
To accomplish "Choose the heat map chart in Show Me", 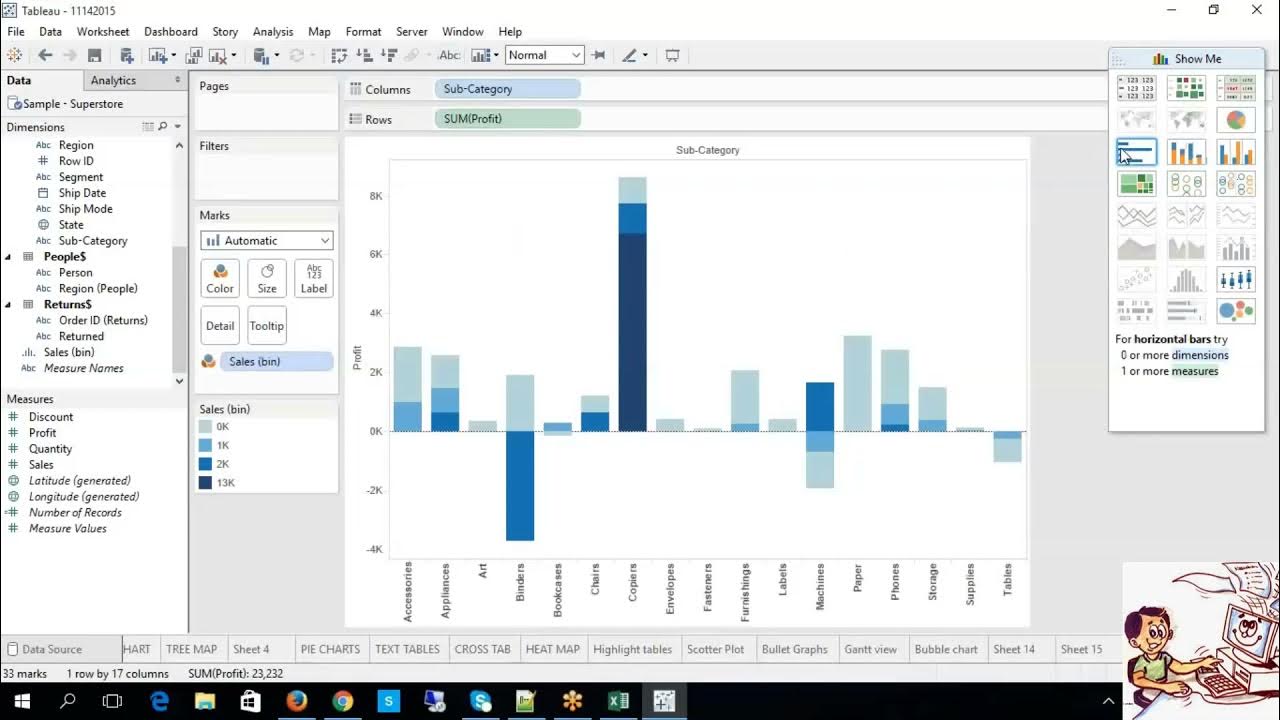I will tap(1186, 88).
